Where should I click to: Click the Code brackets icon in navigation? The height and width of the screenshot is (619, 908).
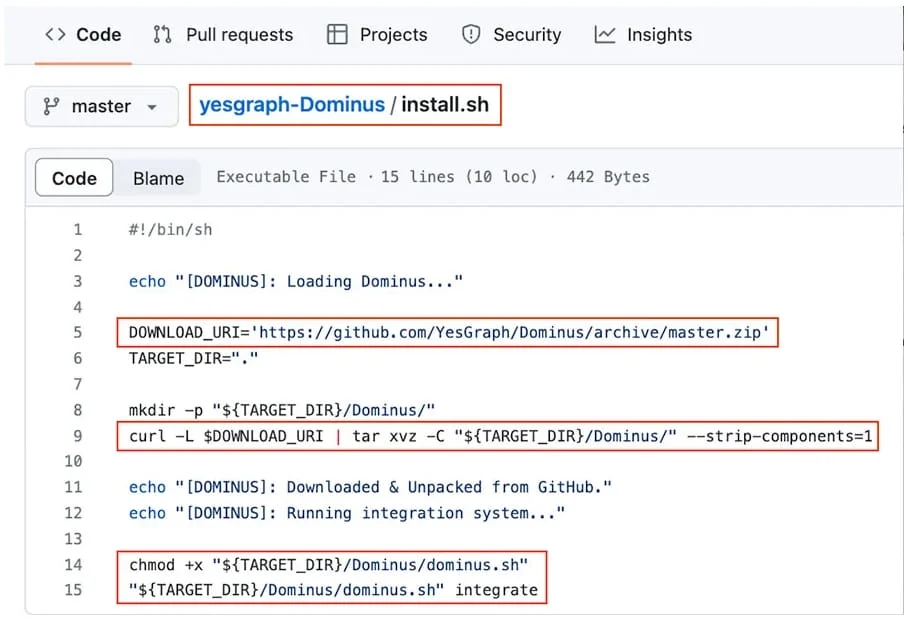tap(55, 35)
